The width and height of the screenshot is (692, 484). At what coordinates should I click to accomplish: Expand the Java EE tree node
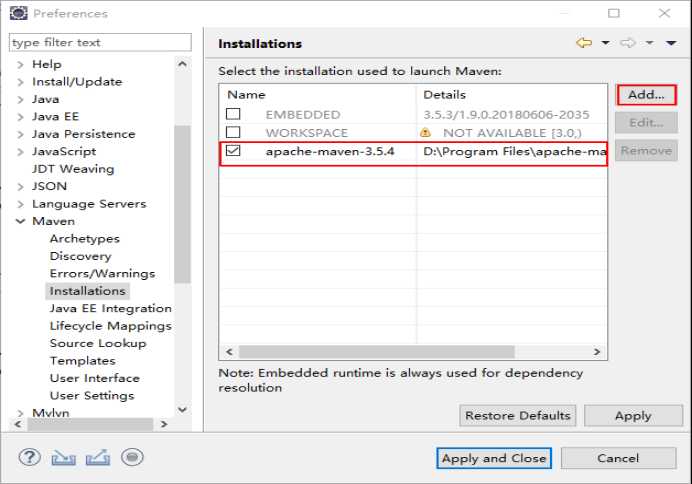coord(20,117)
